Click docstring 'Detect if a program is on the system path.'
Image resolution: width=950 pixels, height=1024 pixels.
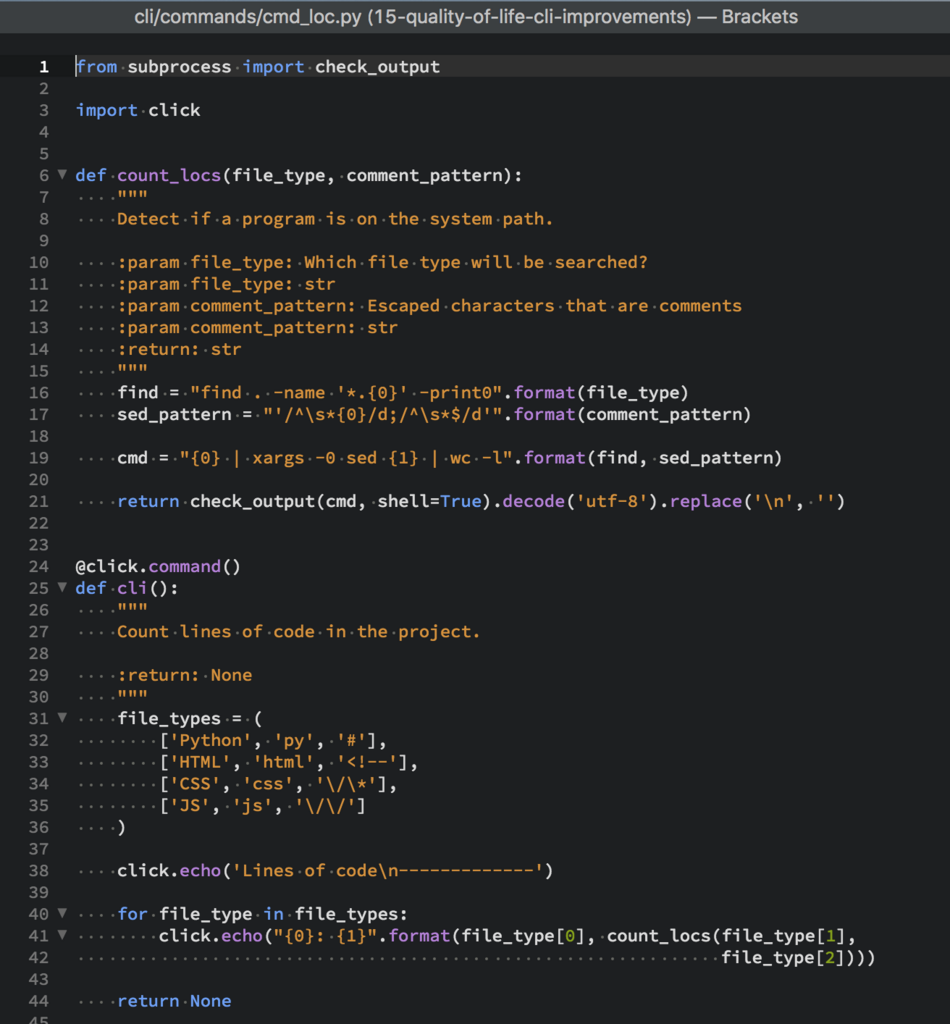(335, 219)
